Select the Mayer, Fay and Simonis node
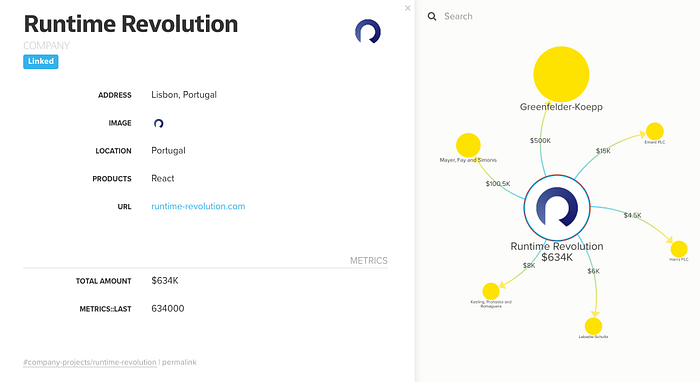This screenshot has height=382, width=700. [468, 145]
